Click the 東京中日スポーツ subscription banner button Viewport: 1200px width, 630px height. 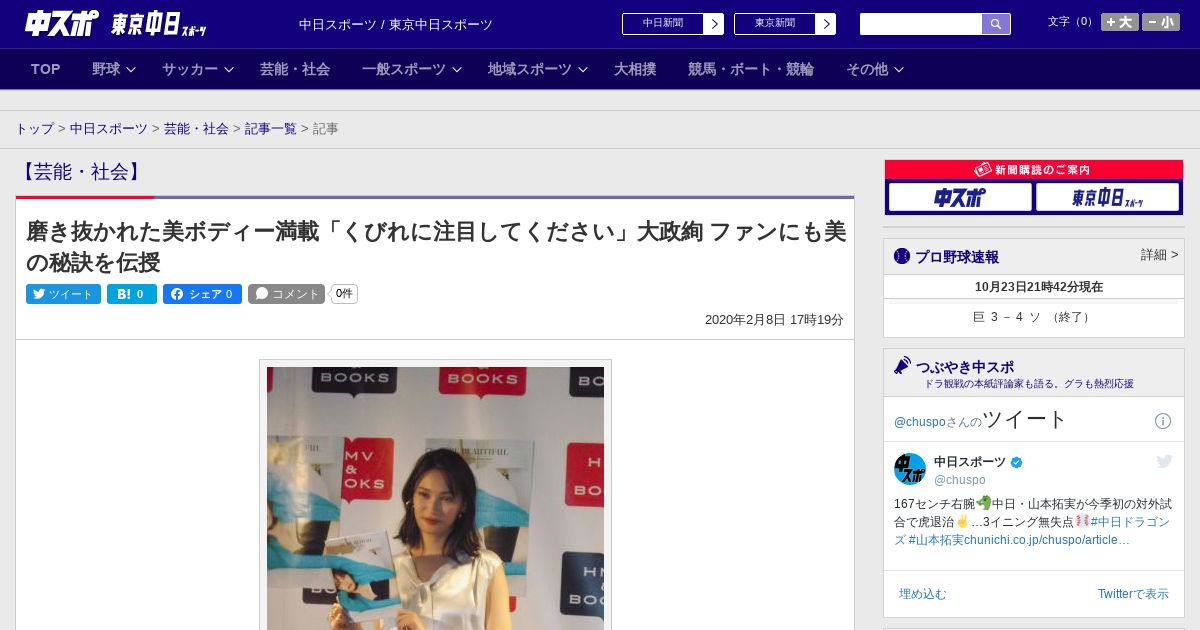pos(1107,197)
